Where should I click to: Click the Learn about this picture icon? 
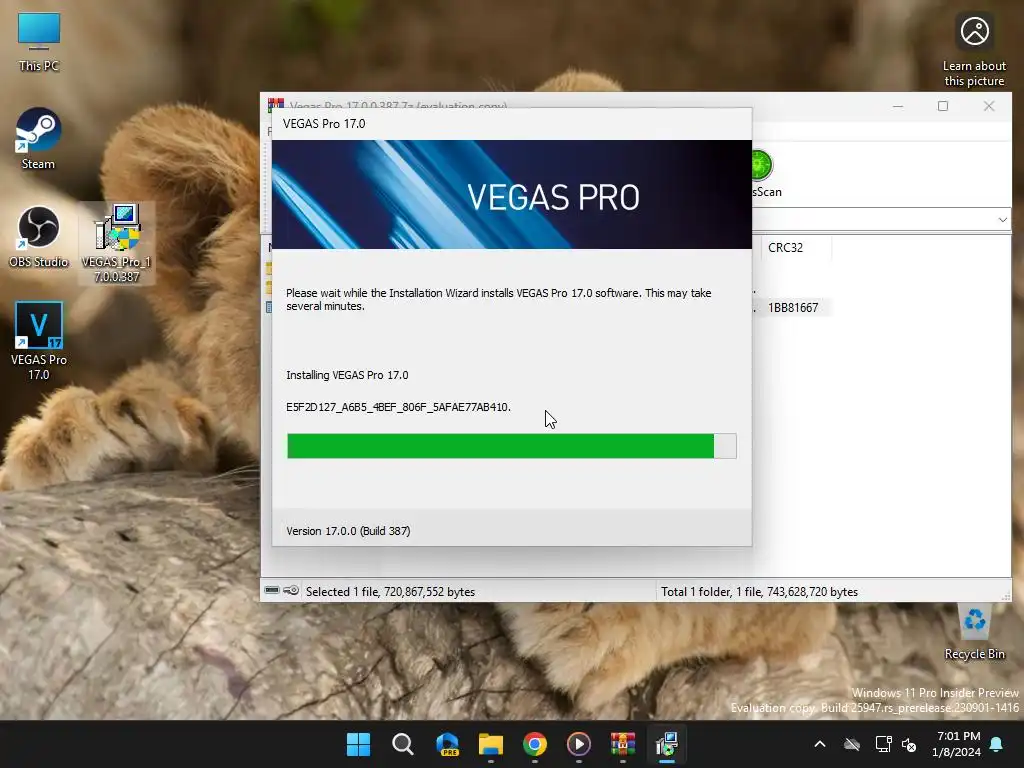click(x=974, y=50)
